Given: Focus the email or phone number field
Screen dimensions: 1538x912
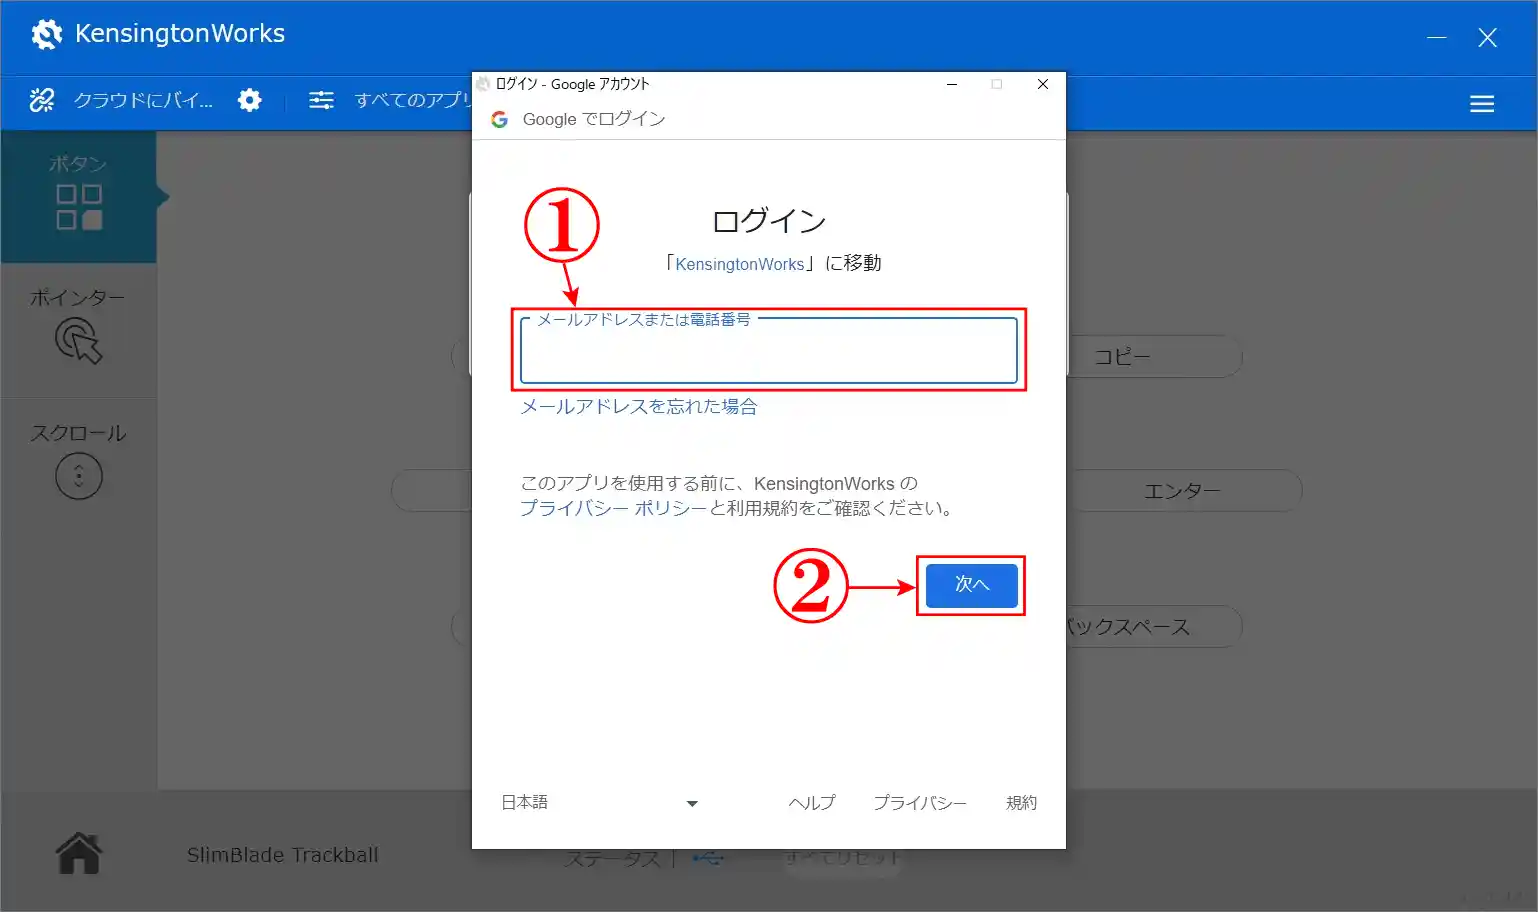Looking at the screenshot, I should coord(768,350).
